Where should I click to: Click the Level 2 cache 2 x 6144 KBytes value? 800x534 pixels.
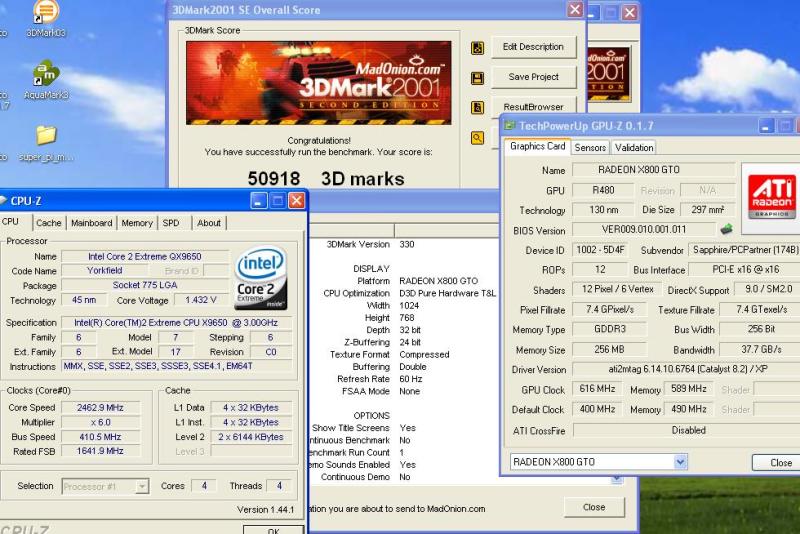pos(251,437)
